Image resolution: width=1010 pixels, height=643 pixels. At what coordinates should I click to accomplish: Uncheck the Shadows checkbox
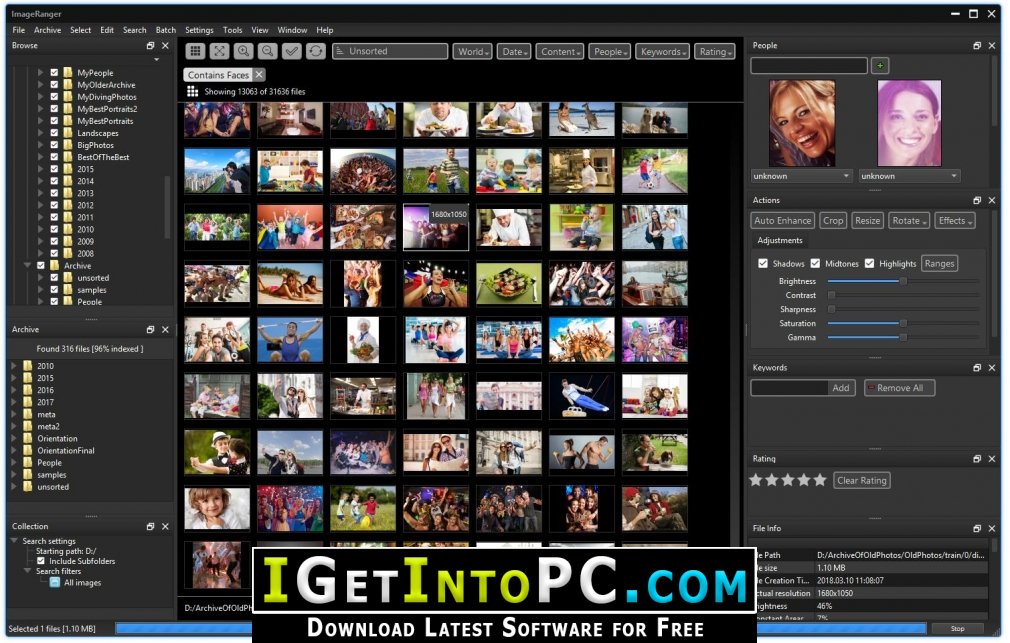point(763,264)
